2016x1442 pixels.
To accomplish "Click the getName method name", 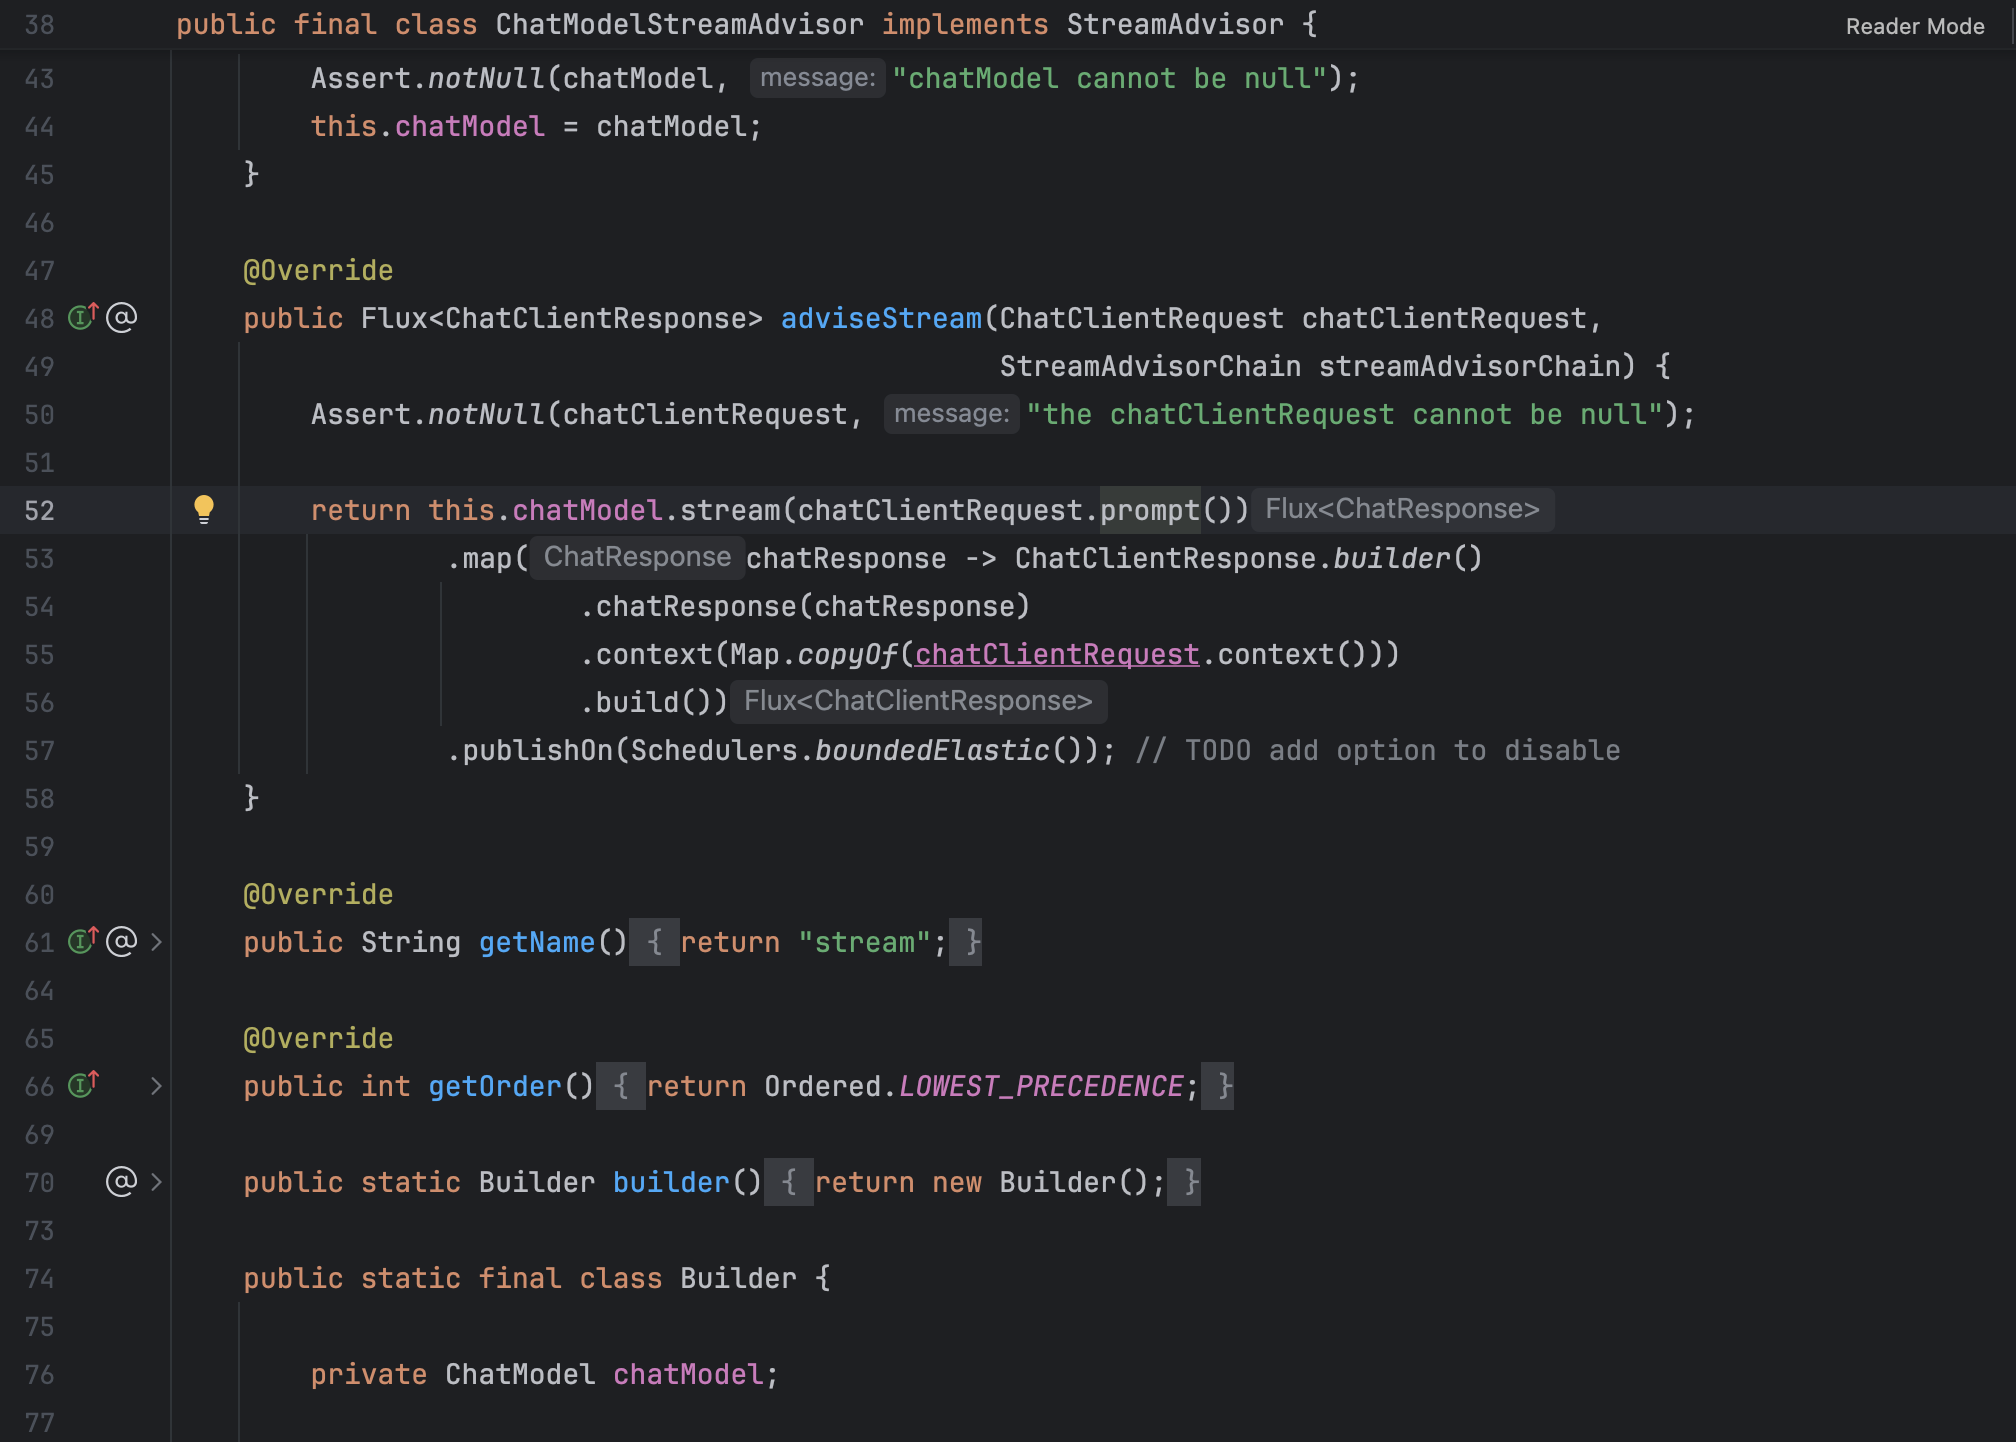I will [x=537, y=942].
